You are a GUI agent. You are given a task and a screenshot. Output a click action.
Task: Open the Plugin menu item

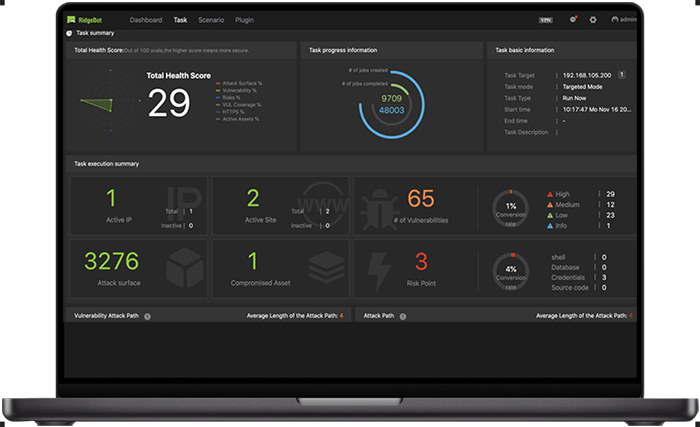click(x=244, y=19)
